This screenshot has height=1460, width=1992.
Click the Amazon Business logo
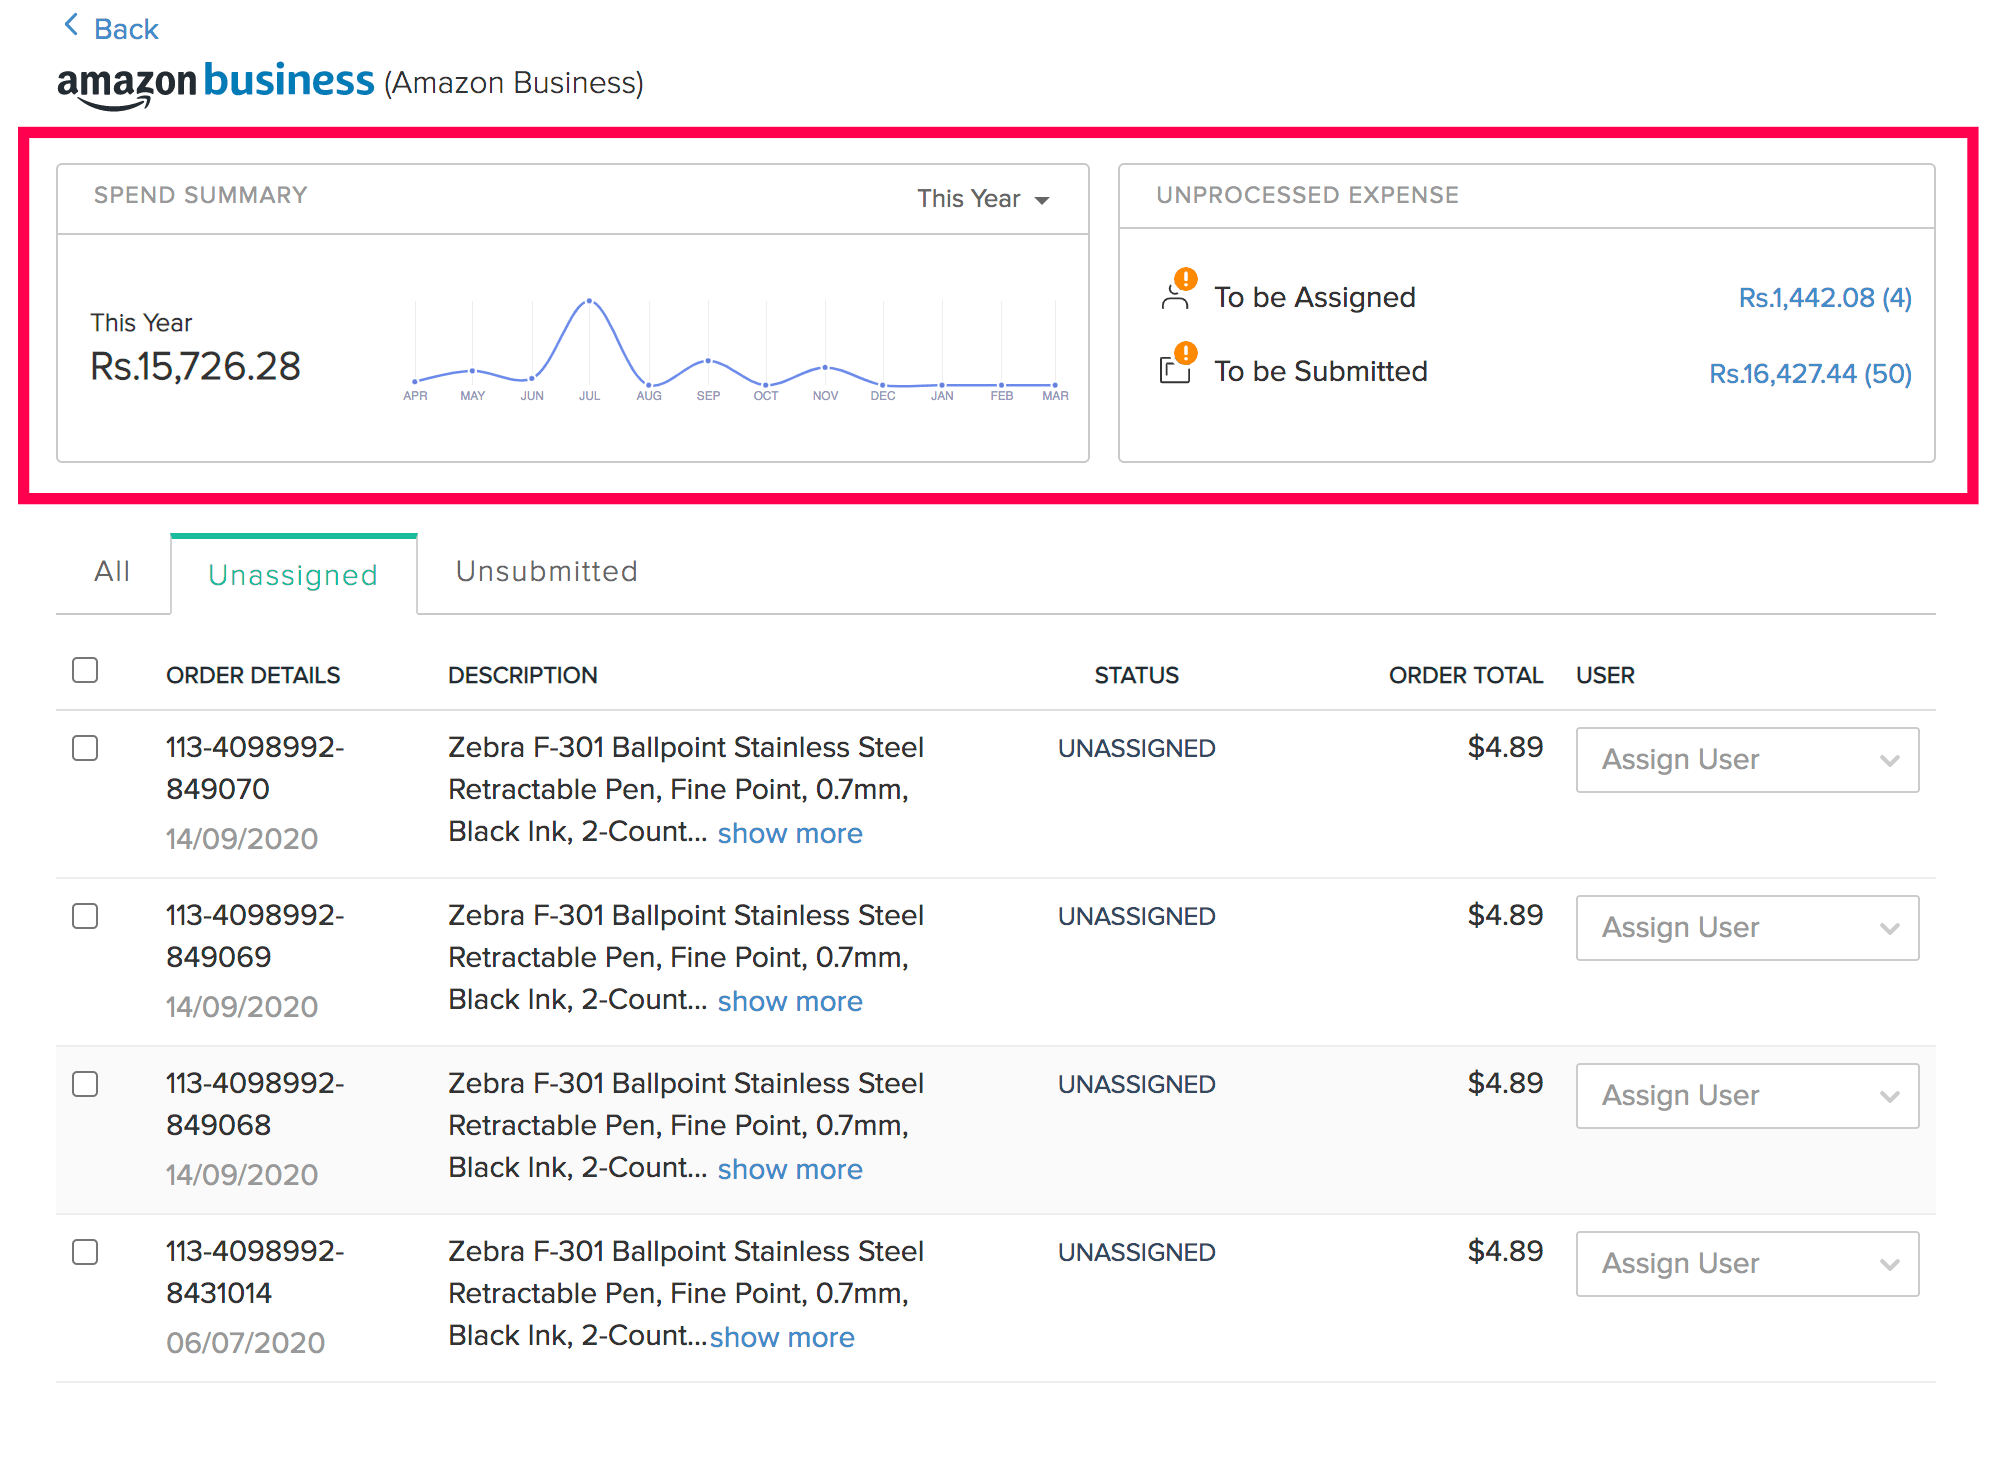[215, 82]
